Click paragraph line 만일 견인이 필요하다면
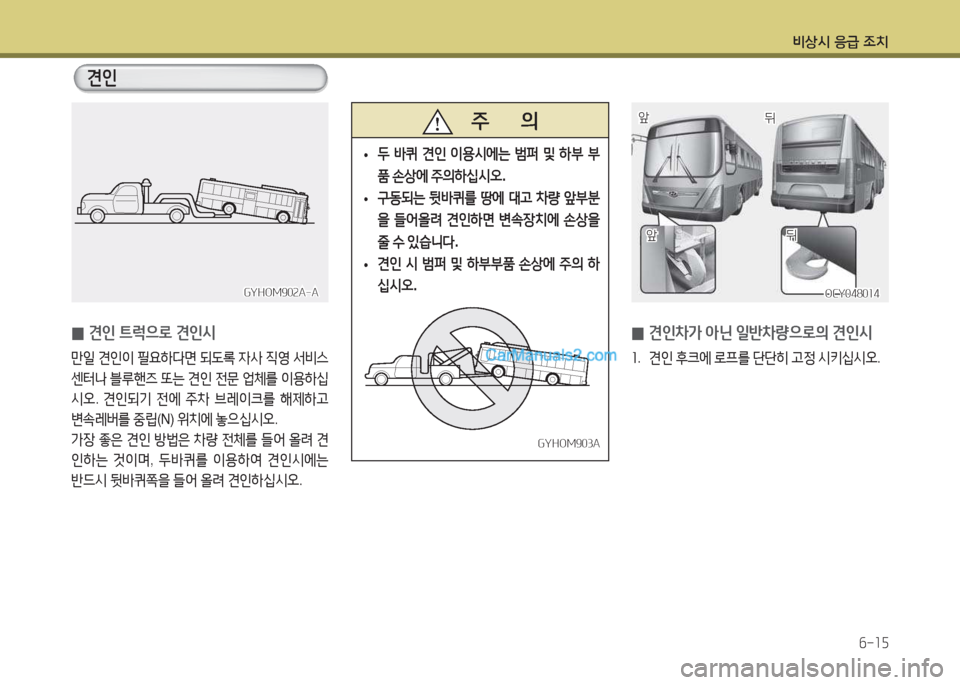This screenshot has width=960, height=685. (x=200, y=357)
